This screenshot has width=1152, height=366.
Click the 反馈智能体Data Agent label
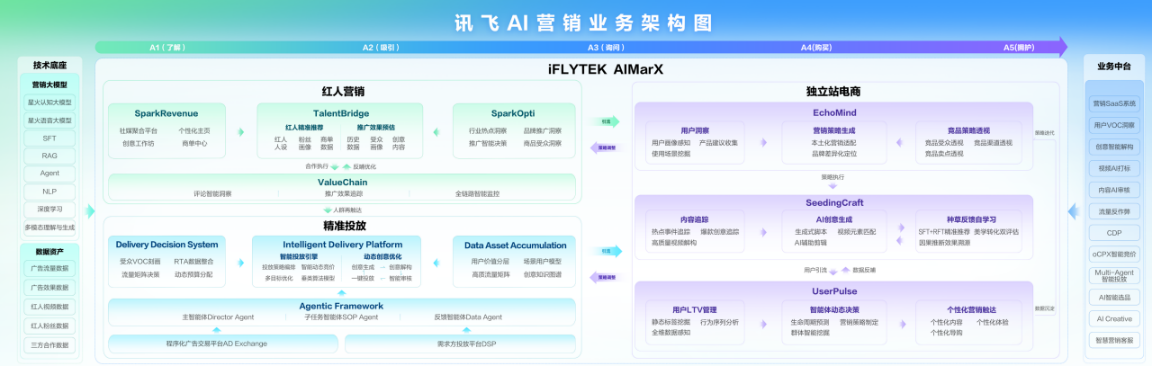pyautogui.click(x=467, y=317)
